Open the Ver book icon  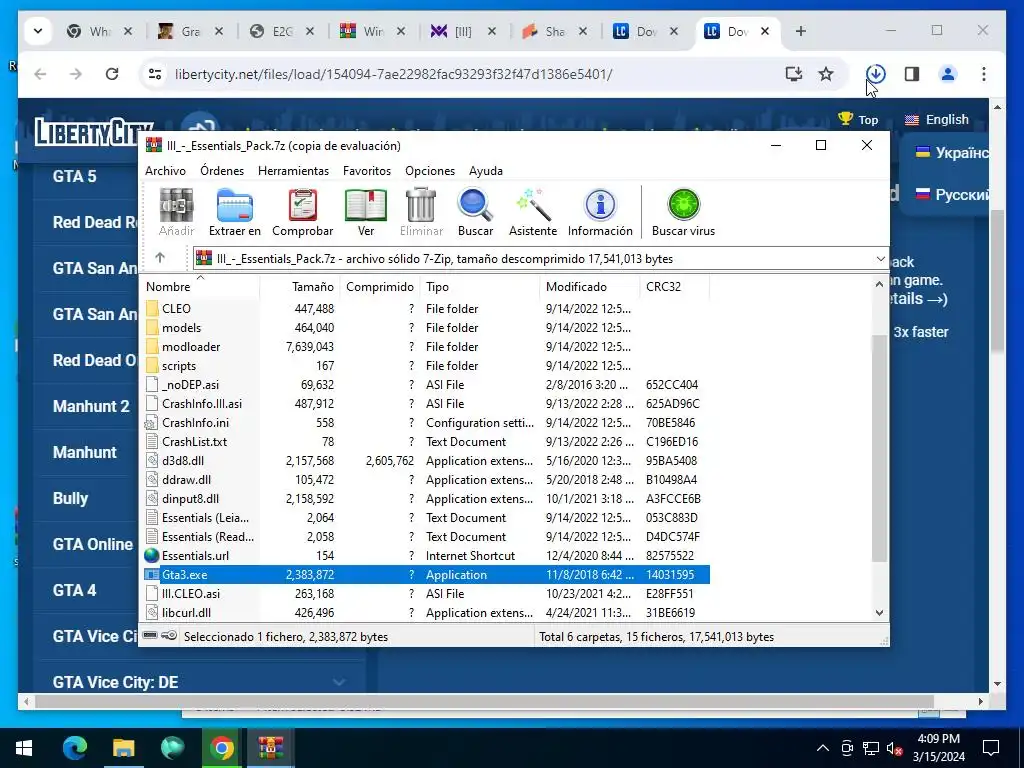coord(366,212)
